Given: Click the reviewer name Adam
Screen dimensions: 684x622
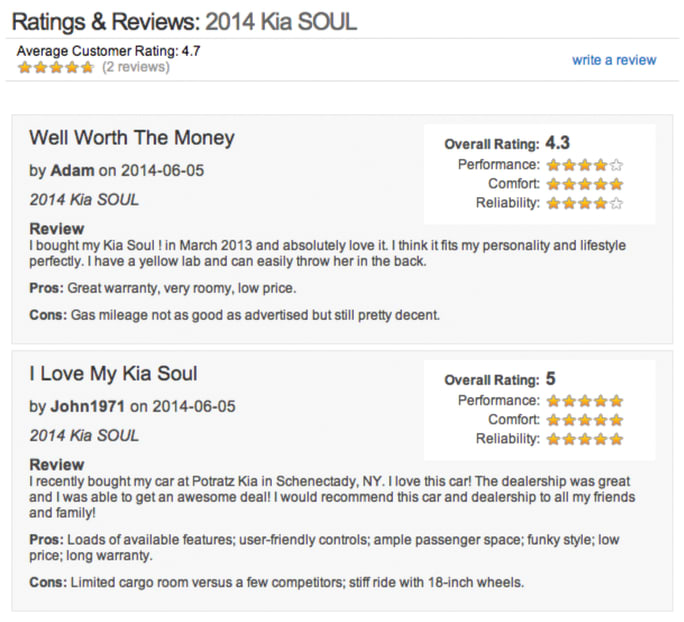Looking at the screenshot, I should (x=72, y=171).
